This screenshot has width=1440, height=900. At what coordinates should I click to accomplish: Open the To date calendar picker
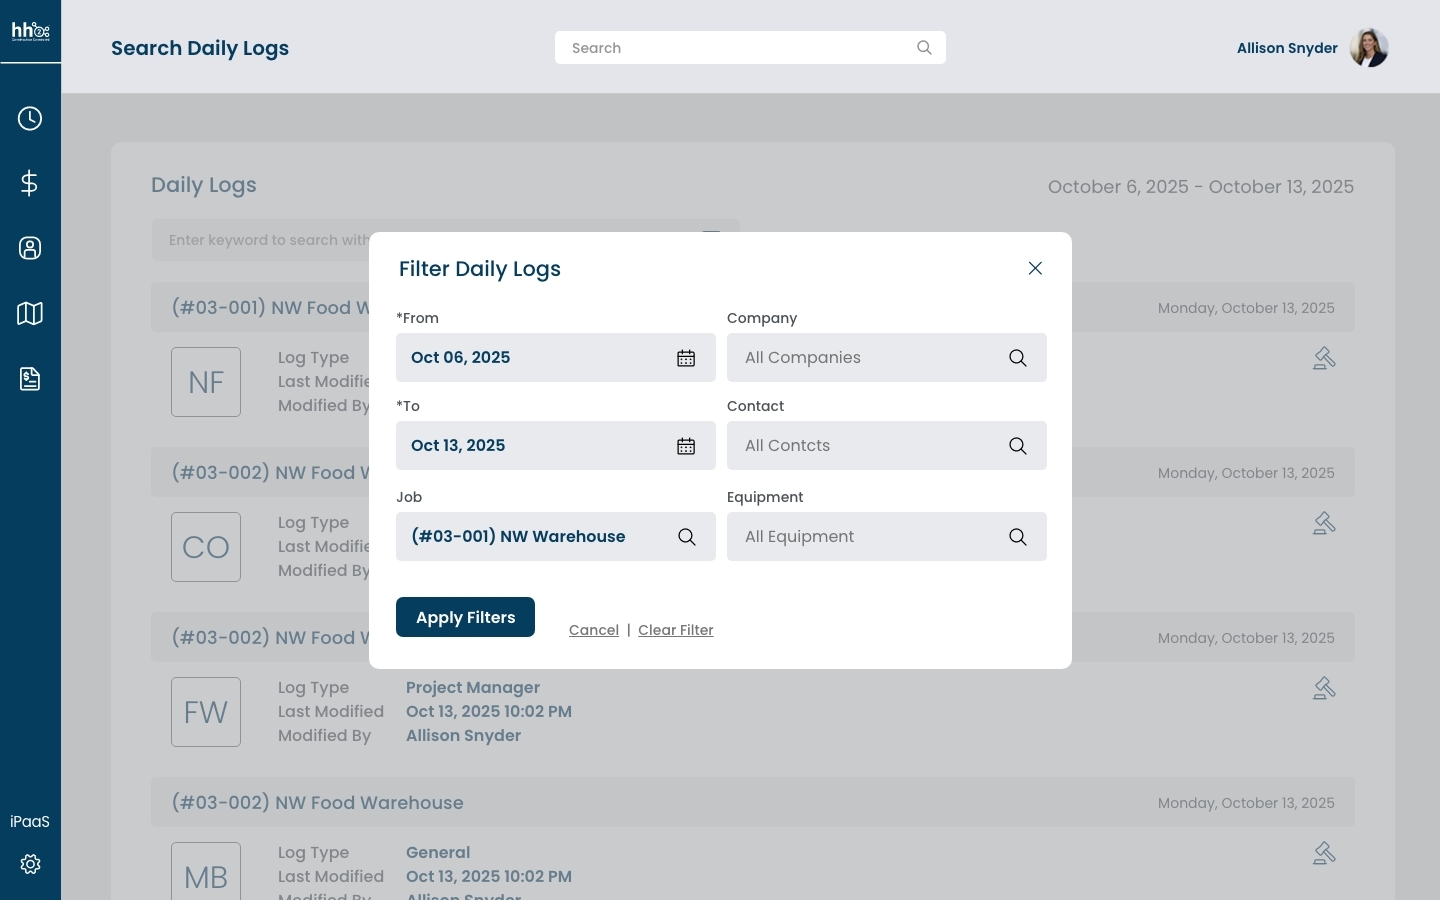point(686,446)
